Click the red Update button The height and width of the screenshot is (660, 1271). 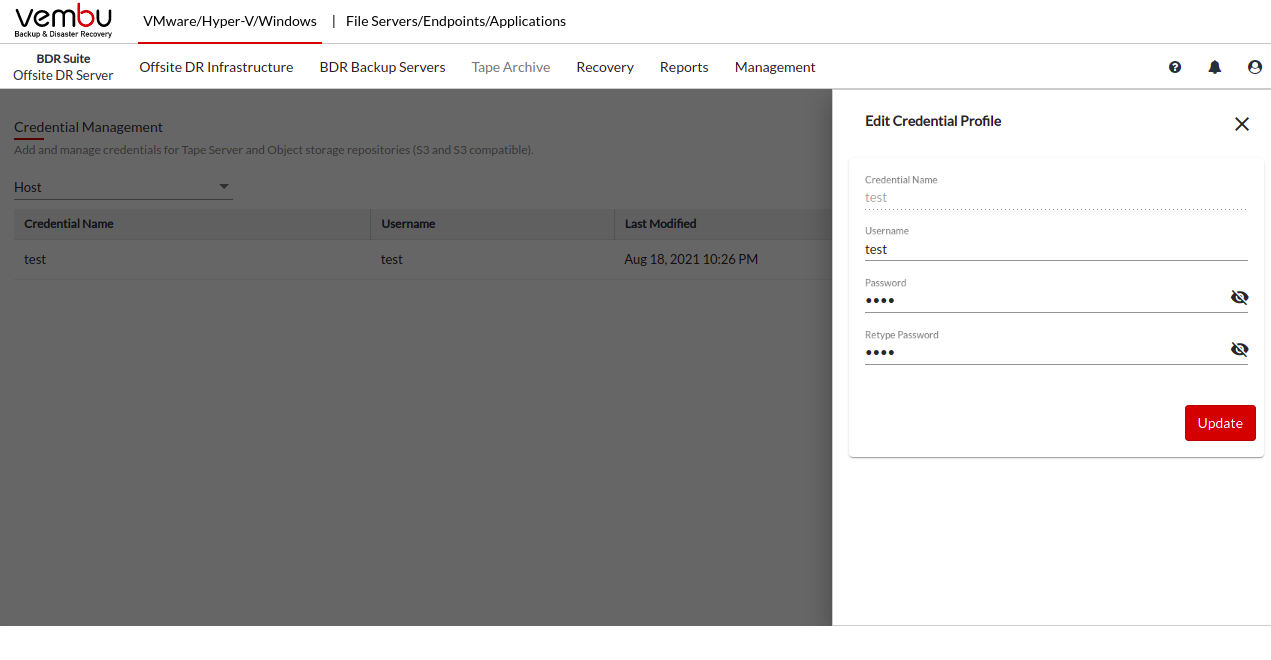tap(1220, 423)
